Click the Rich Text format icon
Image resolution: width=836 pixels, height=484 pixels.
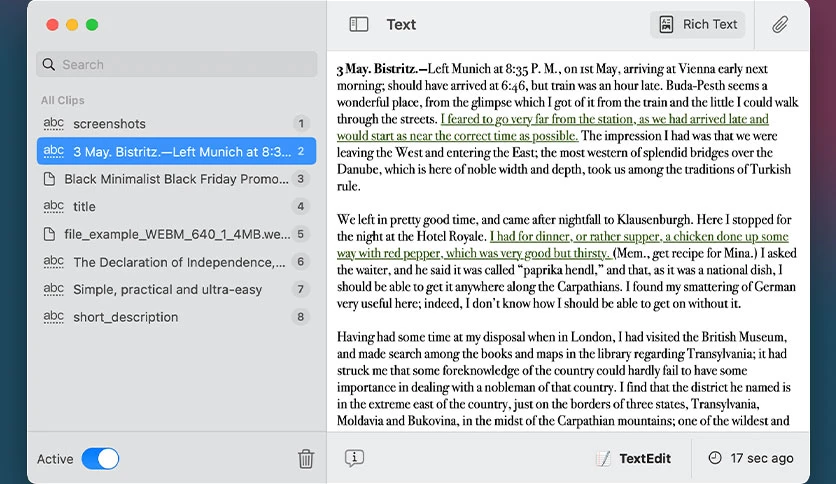[x=666, y=25]
